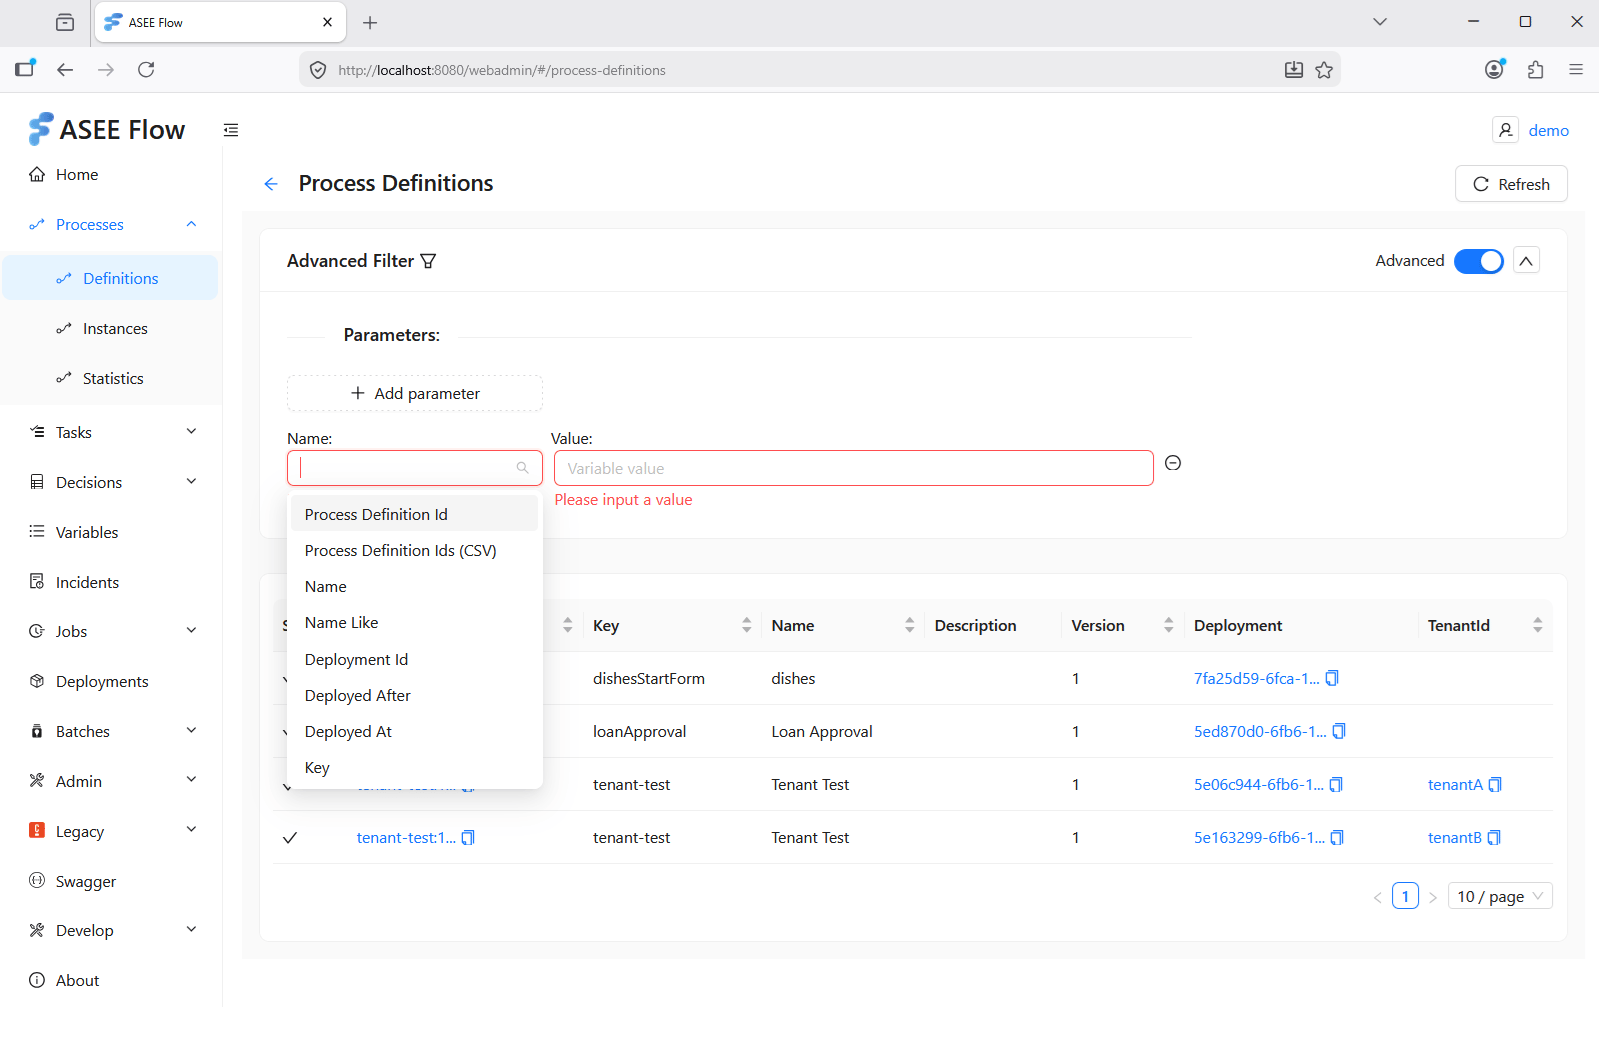
Task: Choose Deployed At option
Action: (414, 731)
